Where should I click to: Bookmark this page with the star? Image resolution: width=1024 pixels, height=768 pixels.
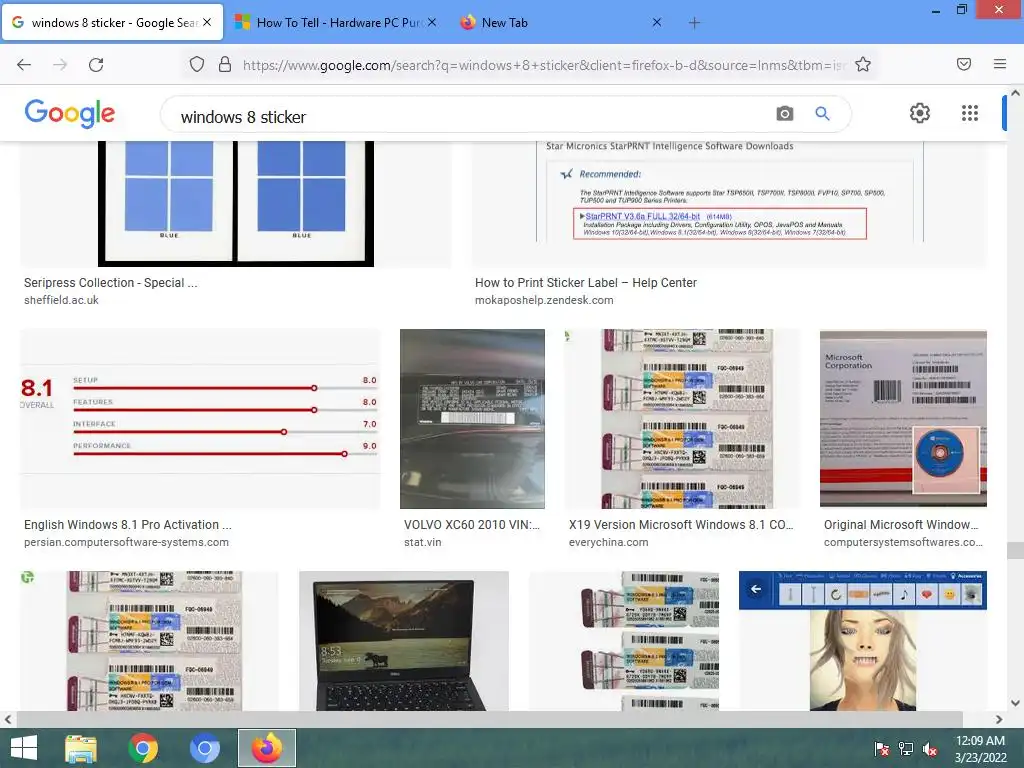coord(863,64)
